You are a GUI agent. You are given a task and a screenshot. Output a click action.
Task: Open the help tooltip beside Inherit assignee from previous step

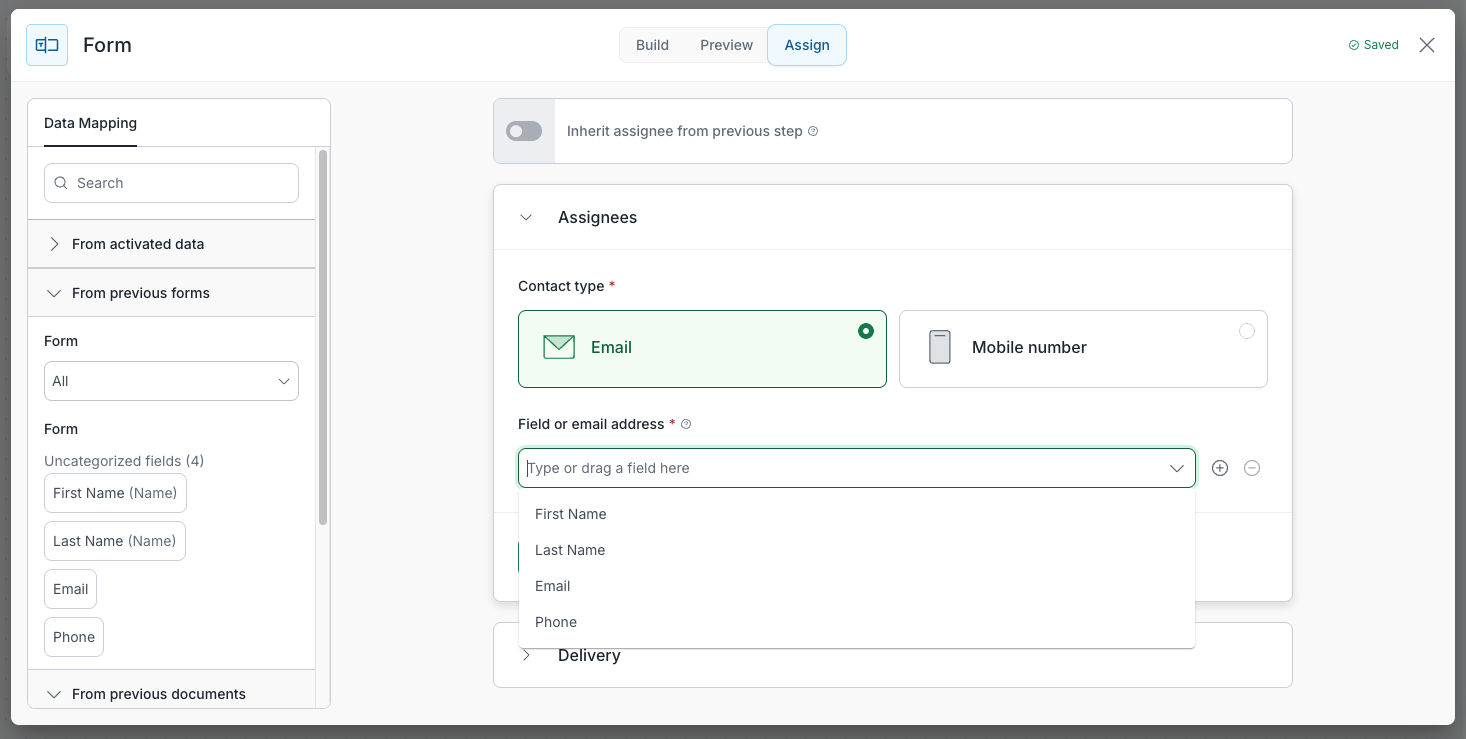click(813, 131)
